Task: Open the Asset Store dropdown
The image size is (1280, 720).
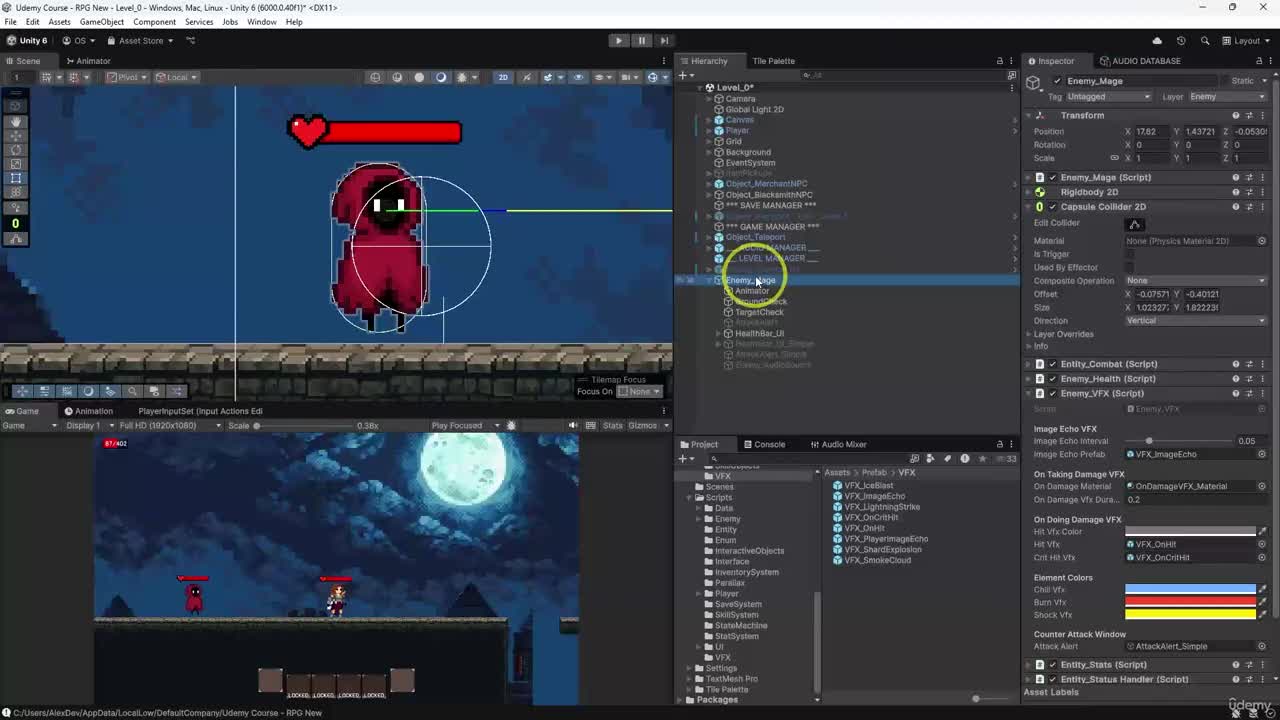Action: (141, 41)
